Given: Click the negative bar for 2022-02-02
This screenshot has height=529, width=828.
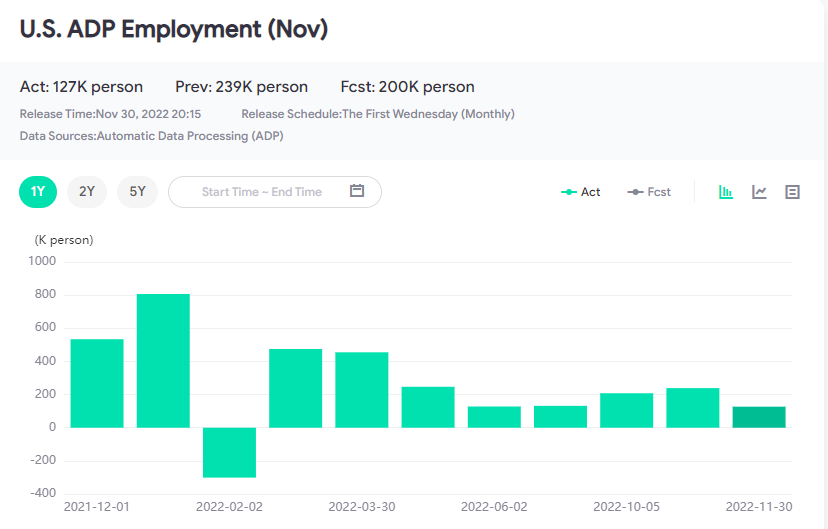Looking at the screenshot, I should click(x=229, y=452).
